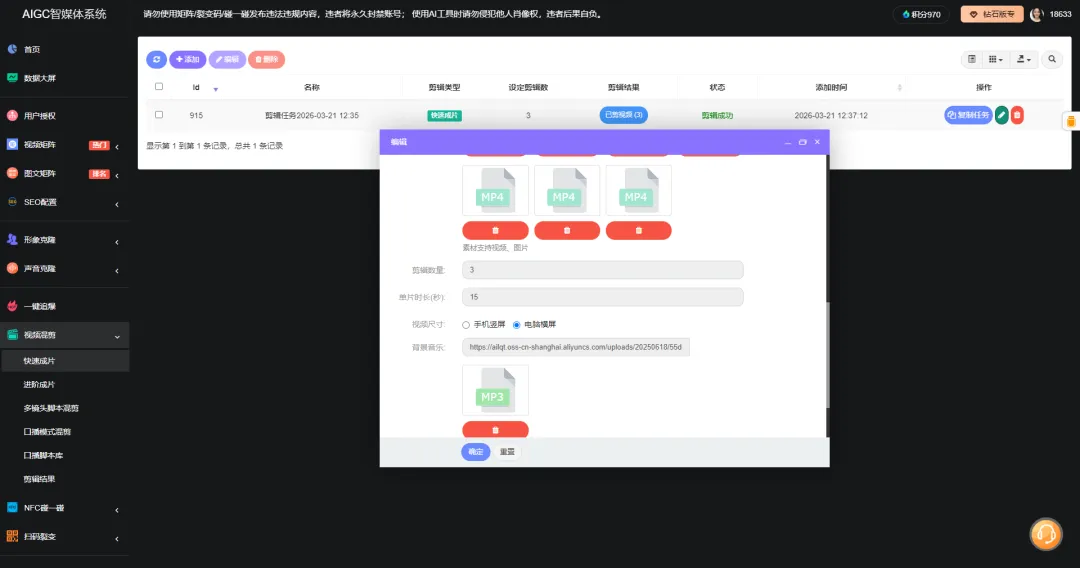Viewport: 1080px width, 568px height.
Task: Click the 背景音乐 URL input field
Action: coord(576,348)
